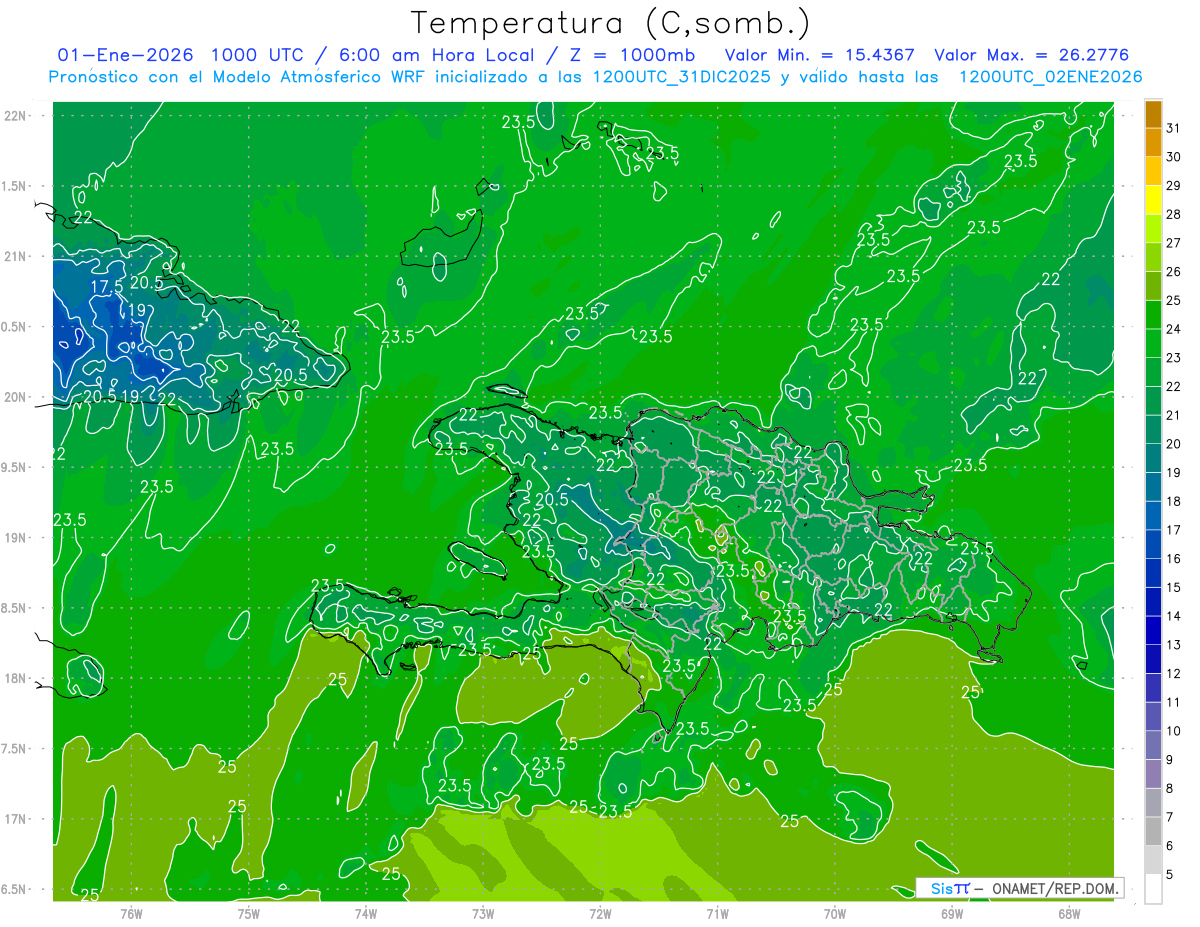Screen dimensions: 1200x927
Task: Click the "17.5" contour label over Cuba
Action: coord(107,287)
